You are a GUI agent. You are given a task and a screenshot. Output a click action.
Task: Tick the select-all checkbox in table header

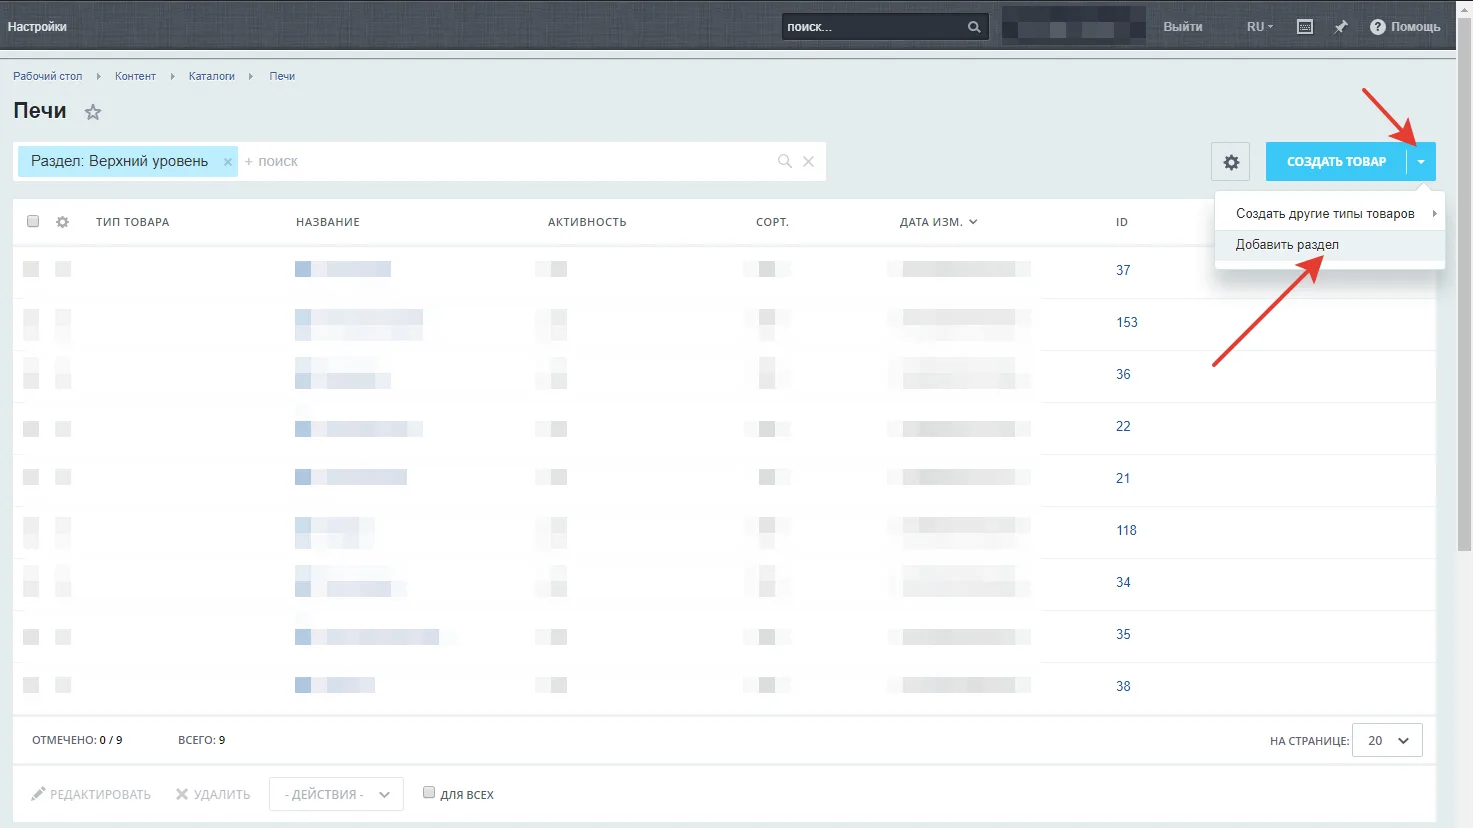tap(33, 221)
